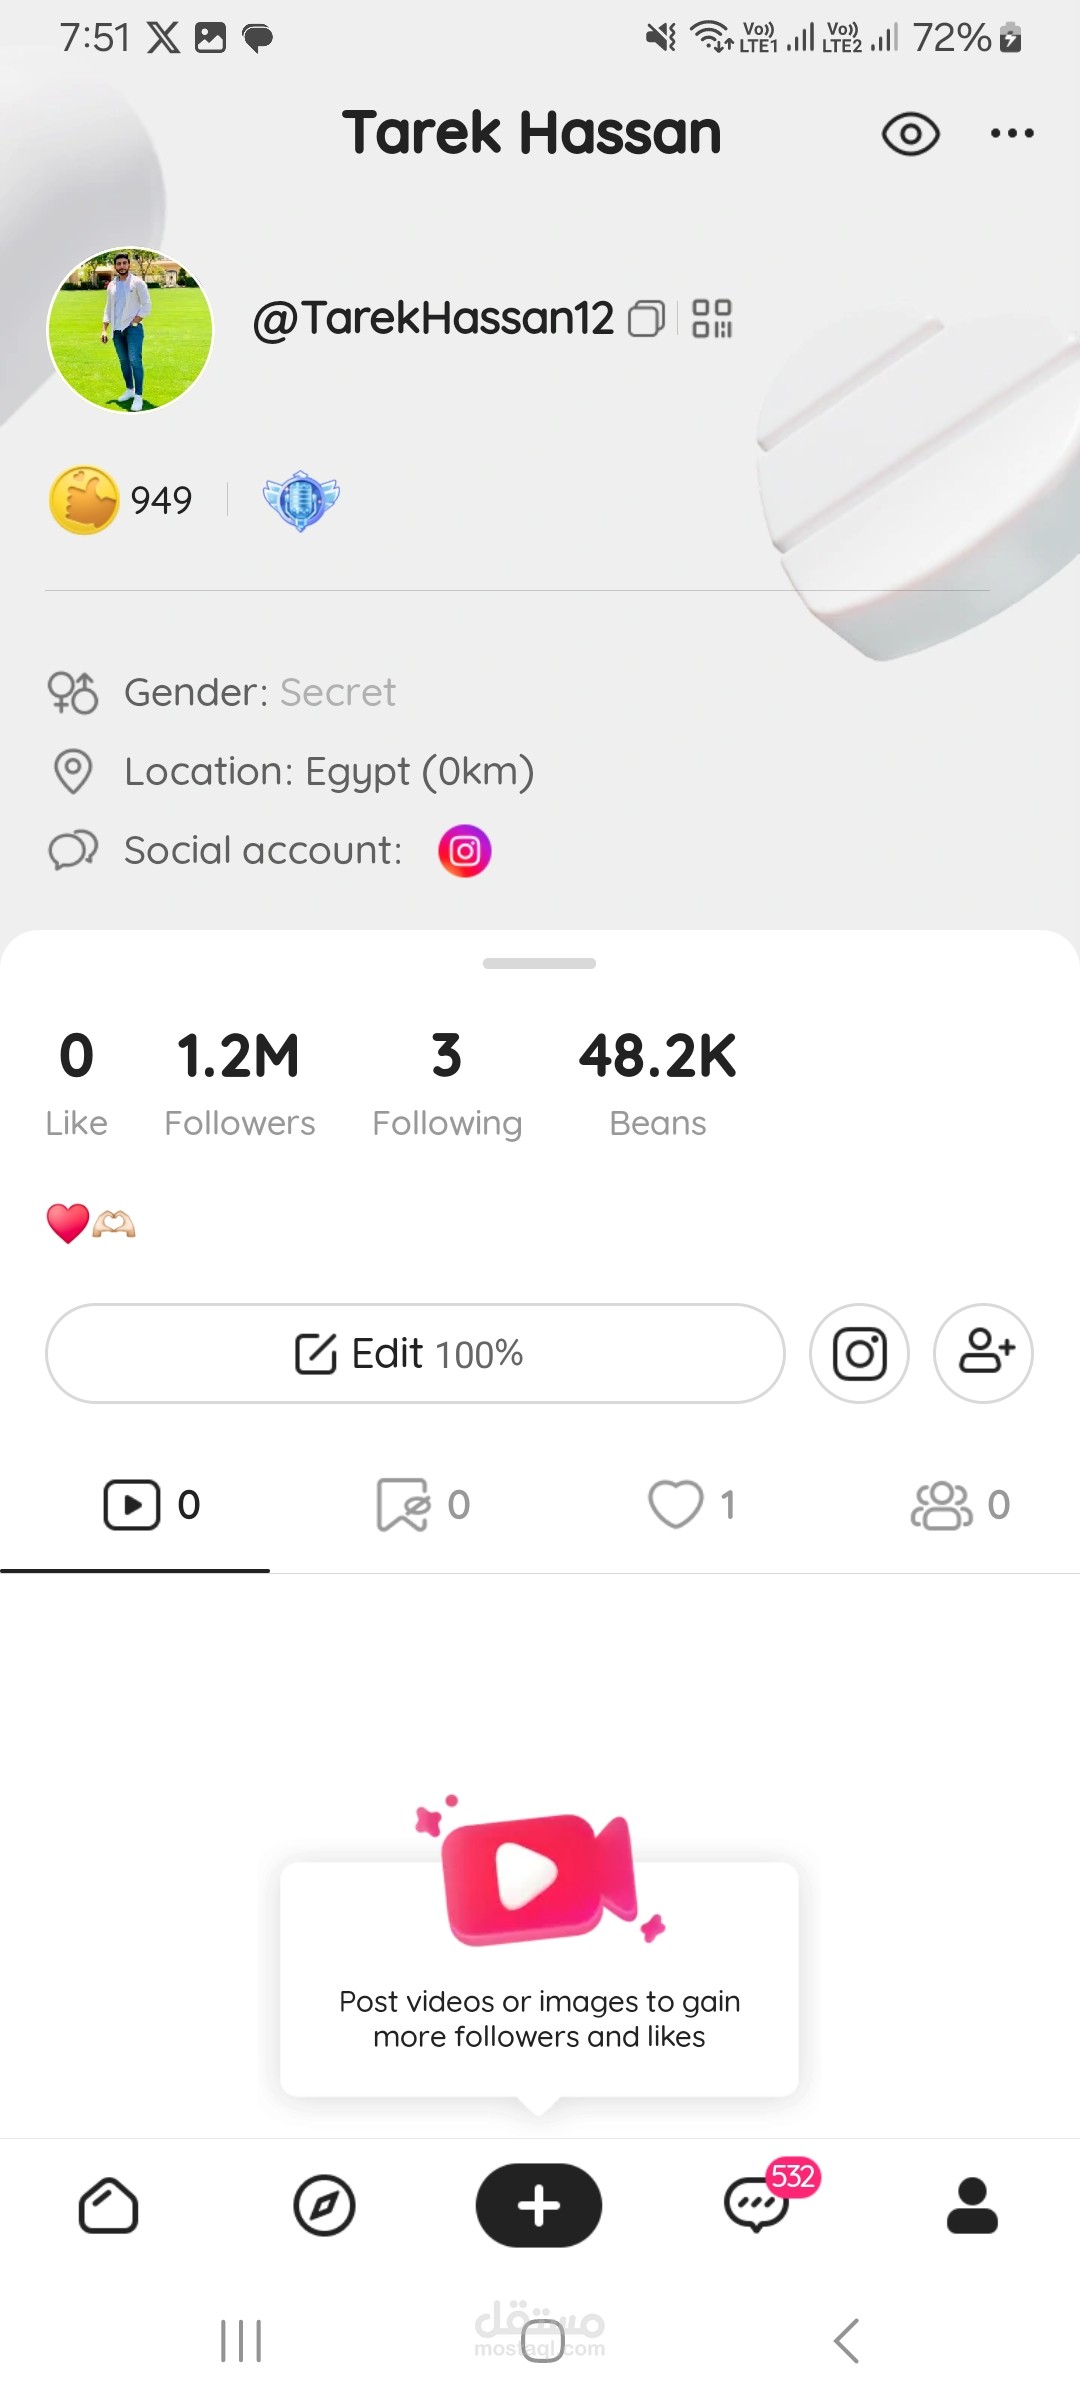Tap the blue microphone medal badge

[x=301, y=500]
